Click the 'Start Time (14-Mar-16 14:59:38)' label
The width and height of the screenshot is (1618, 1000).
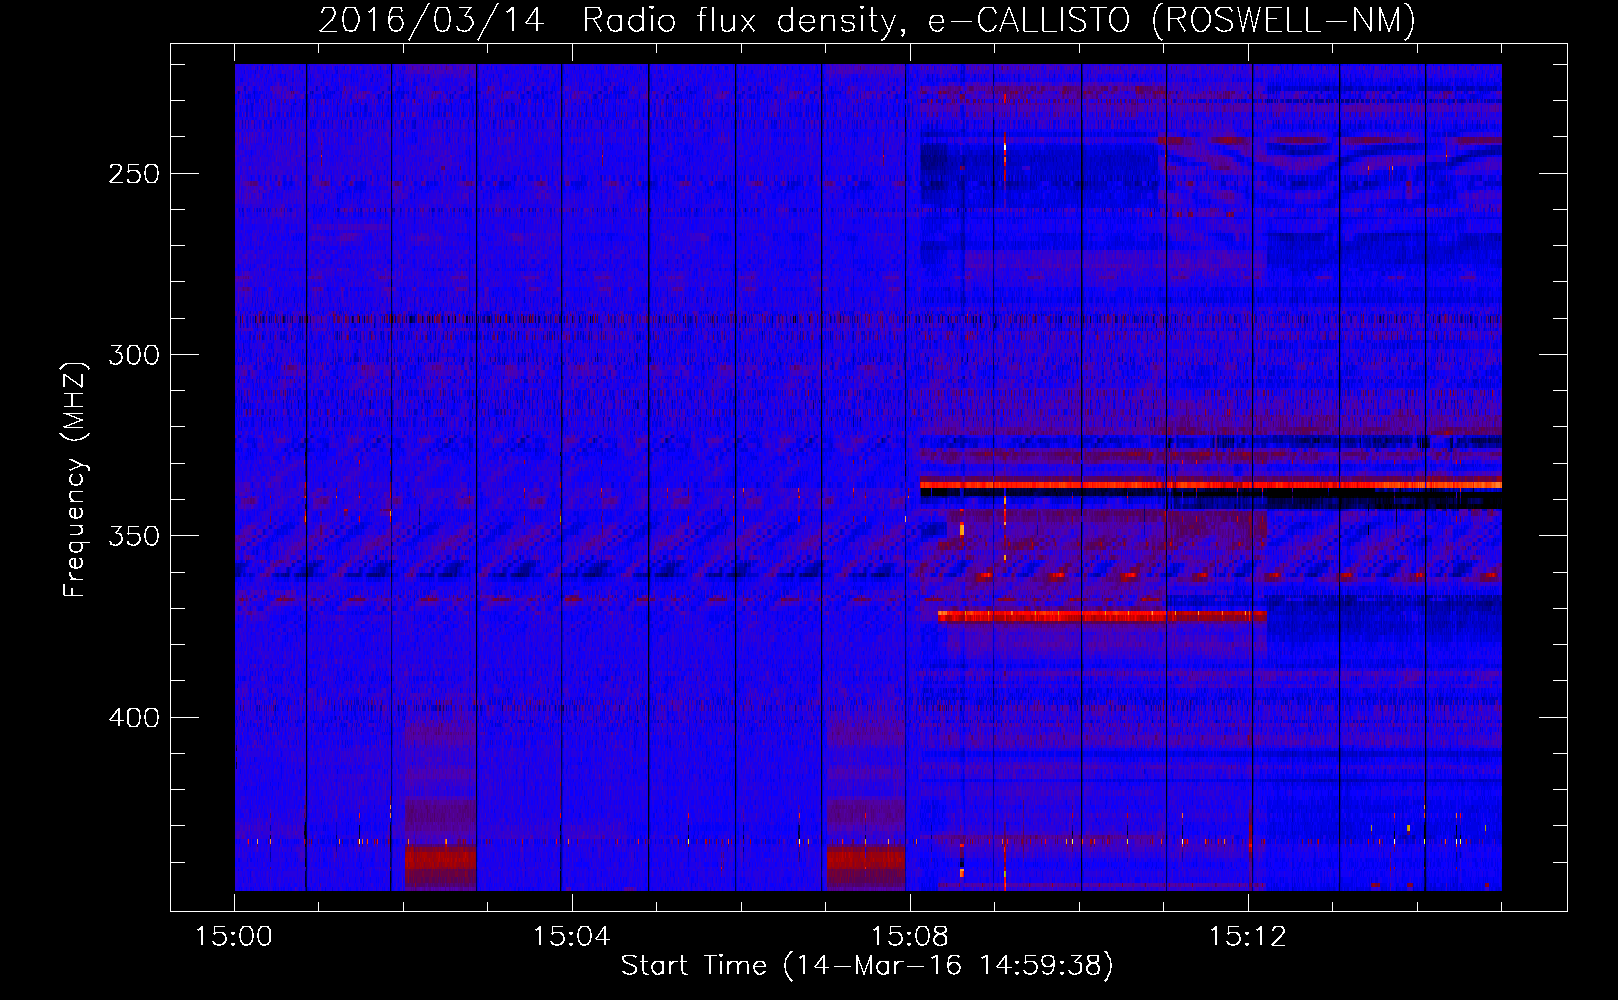click(x=867, y=966)
